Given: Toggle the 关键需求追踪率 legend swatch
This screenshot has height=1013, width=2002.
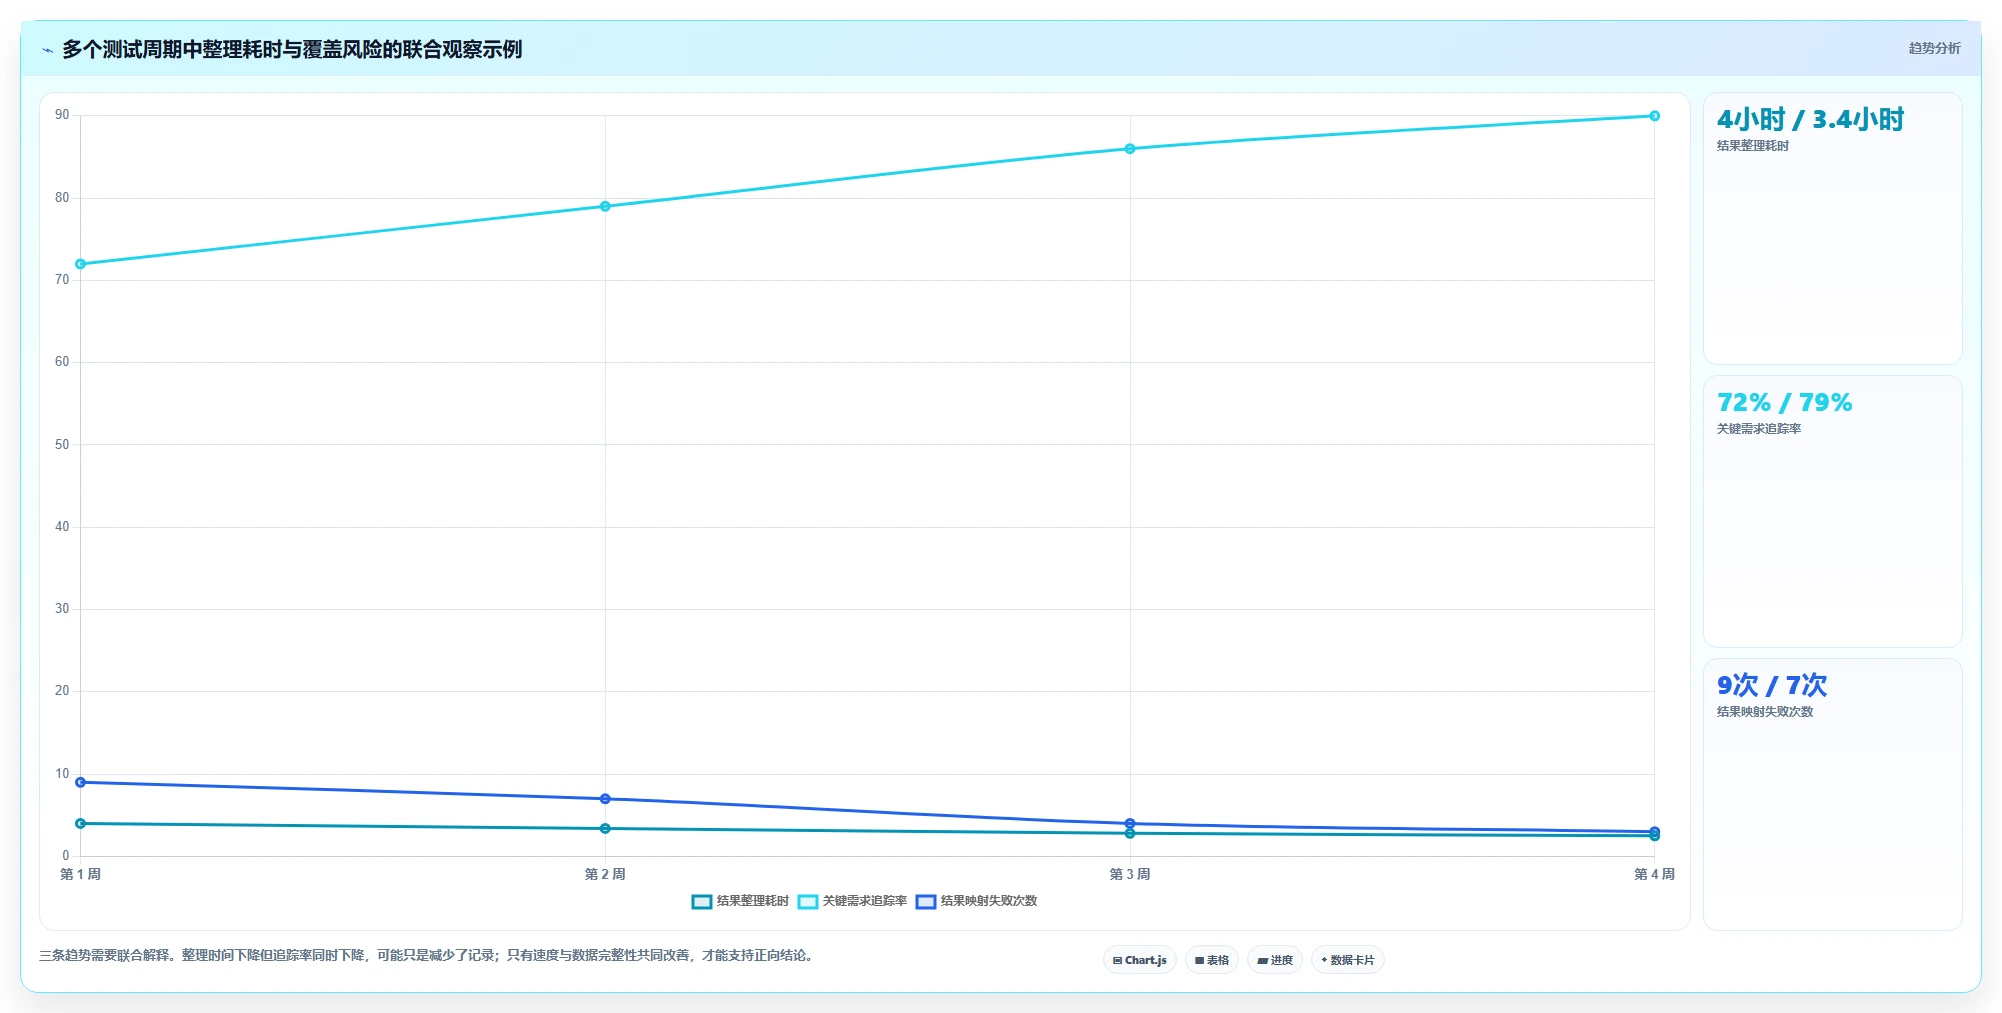Looking at the screenshot, I should (808, 901).
